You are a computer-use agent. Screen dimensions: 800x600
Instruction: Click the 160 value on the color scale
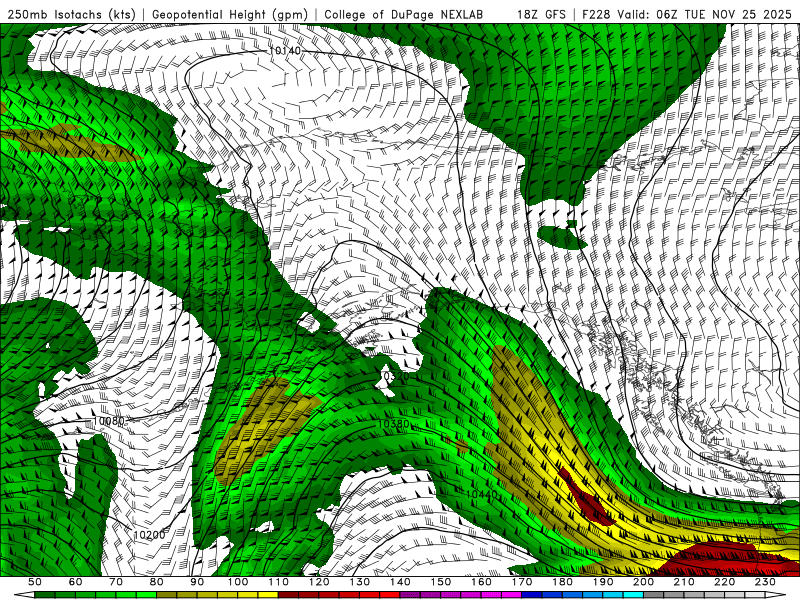point(481,582)
